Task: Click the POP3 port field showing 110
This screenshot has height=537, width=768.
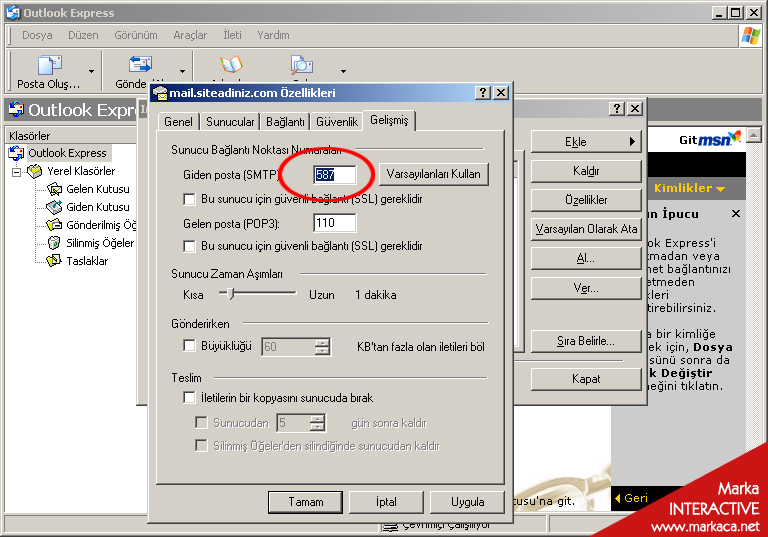Action: click(335, 223)
